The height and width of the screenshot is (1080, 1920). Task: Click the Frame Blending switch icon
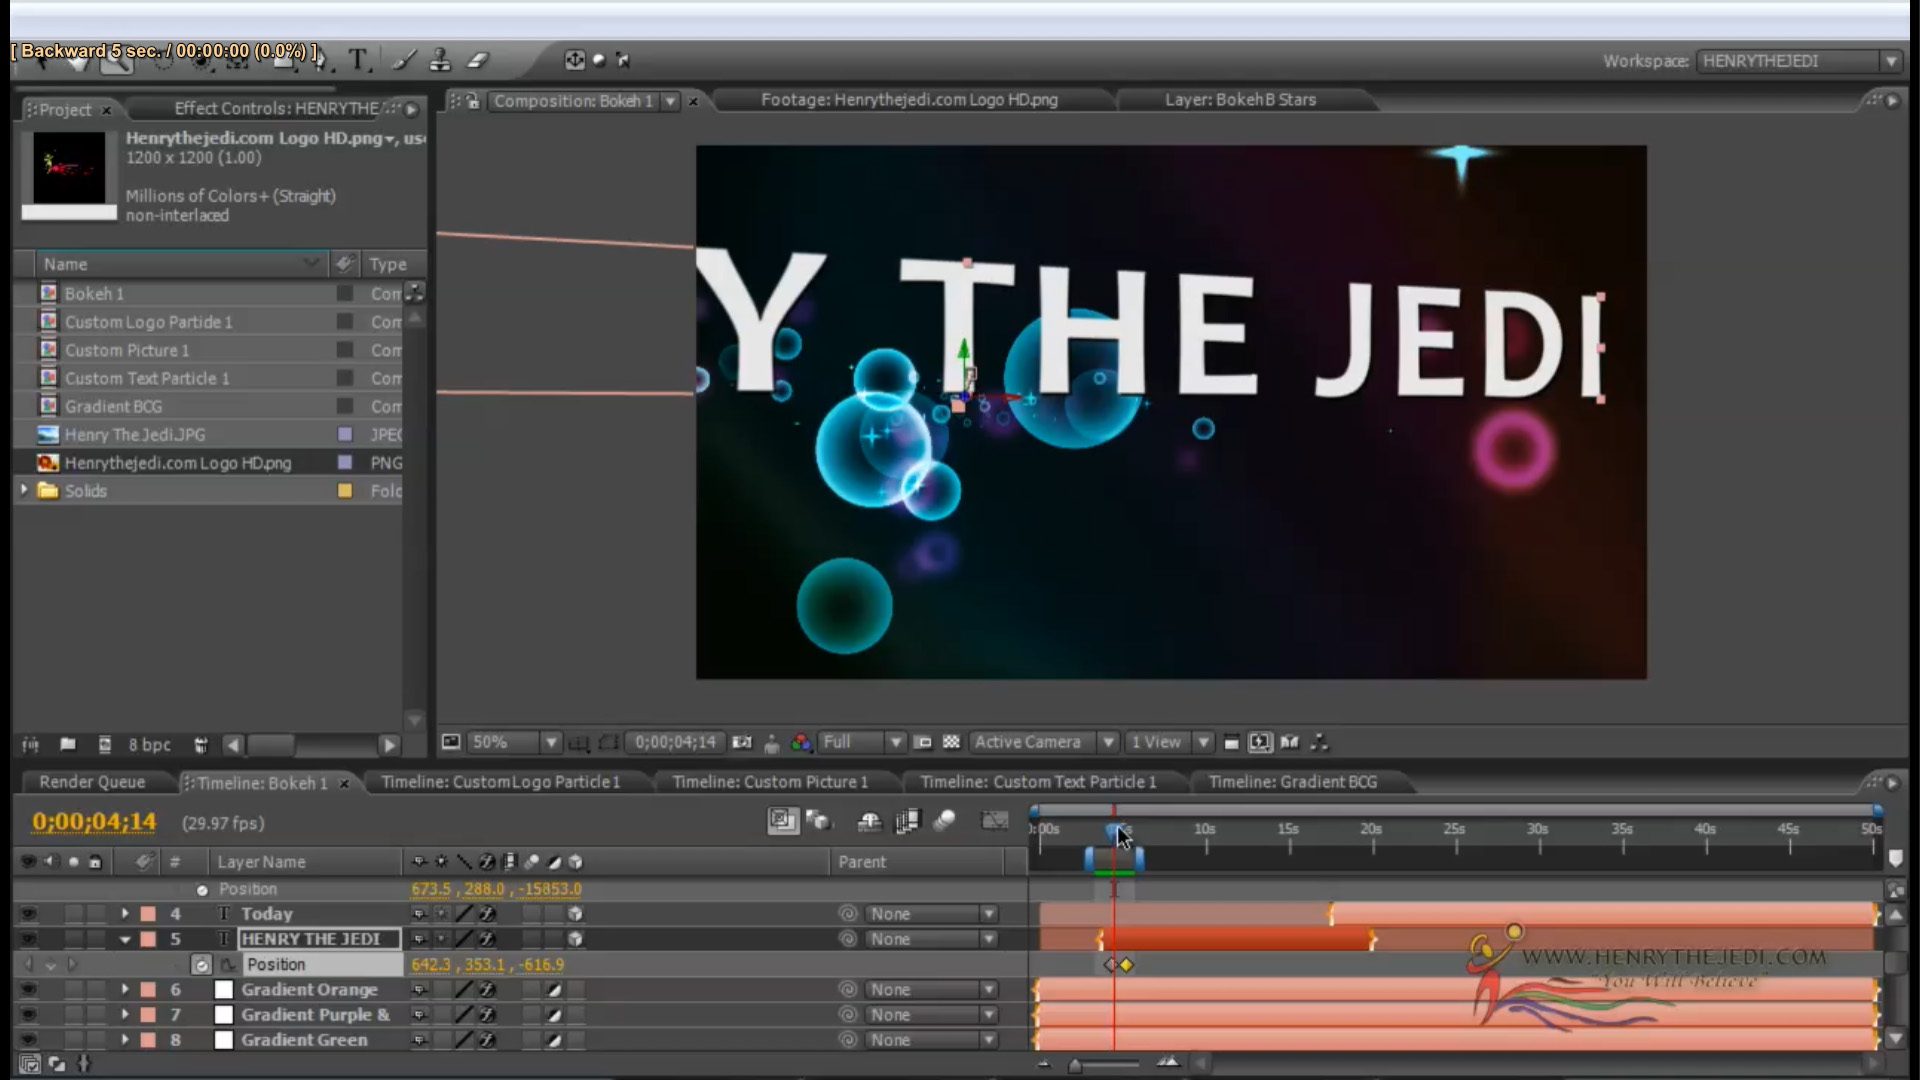coord(907,821)
